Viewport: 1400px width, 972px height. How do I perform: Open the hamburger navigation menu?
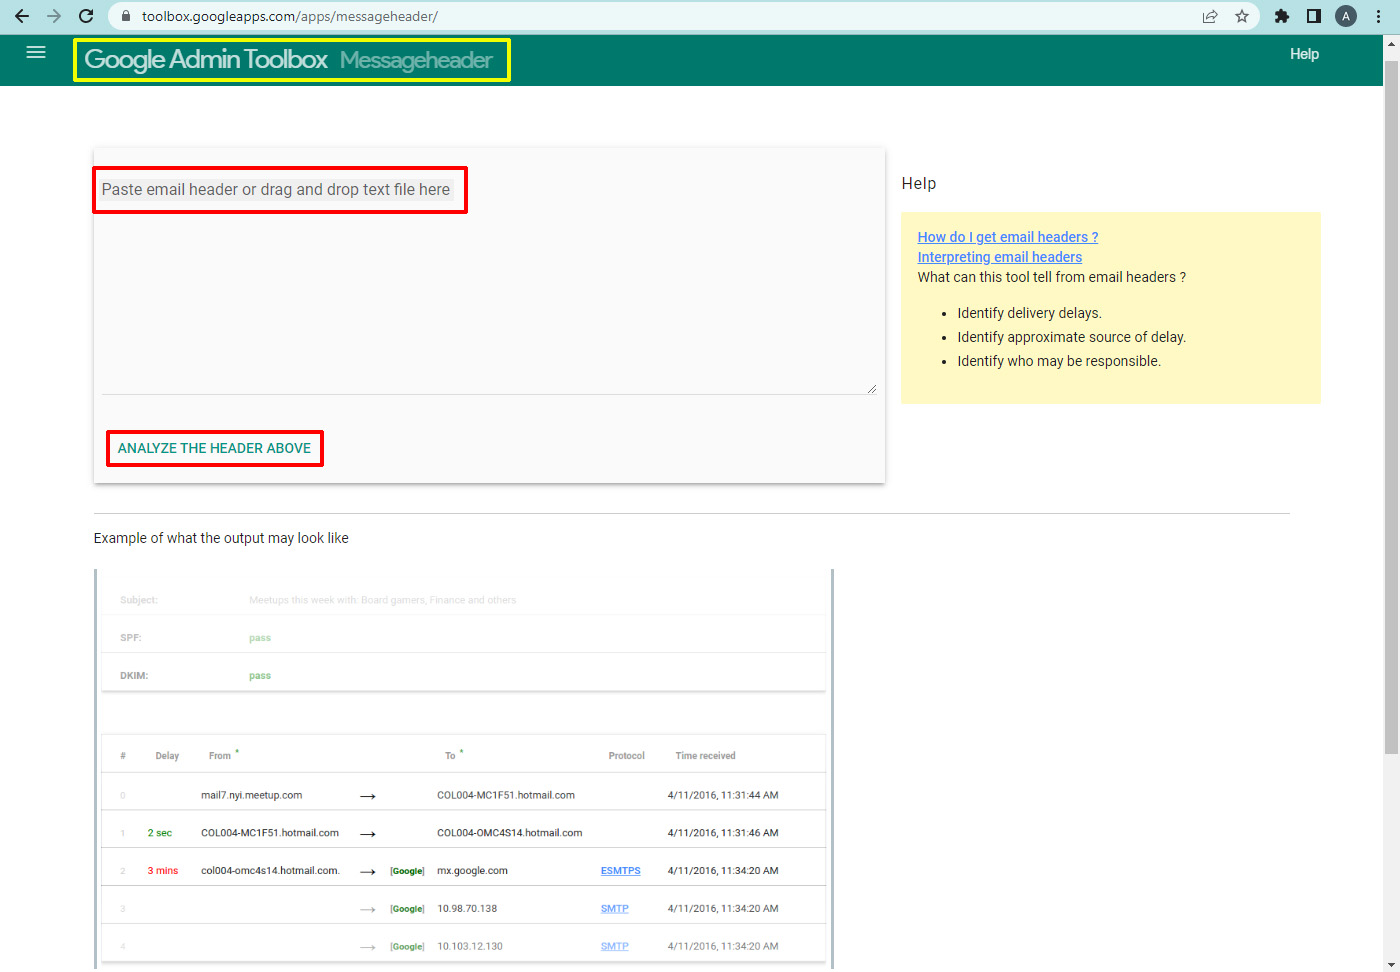click(x=36, y=53)
